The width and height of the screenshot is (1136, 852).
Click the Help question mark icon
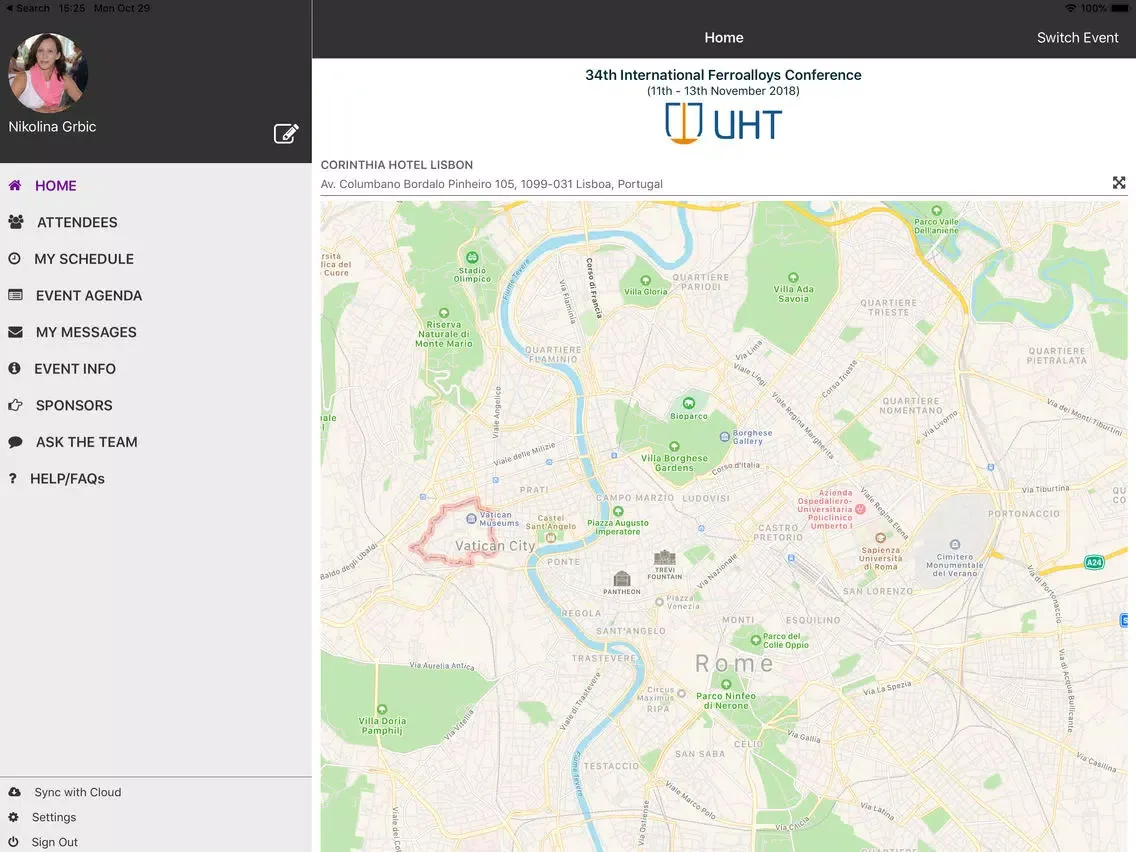(x=12, y=478)
